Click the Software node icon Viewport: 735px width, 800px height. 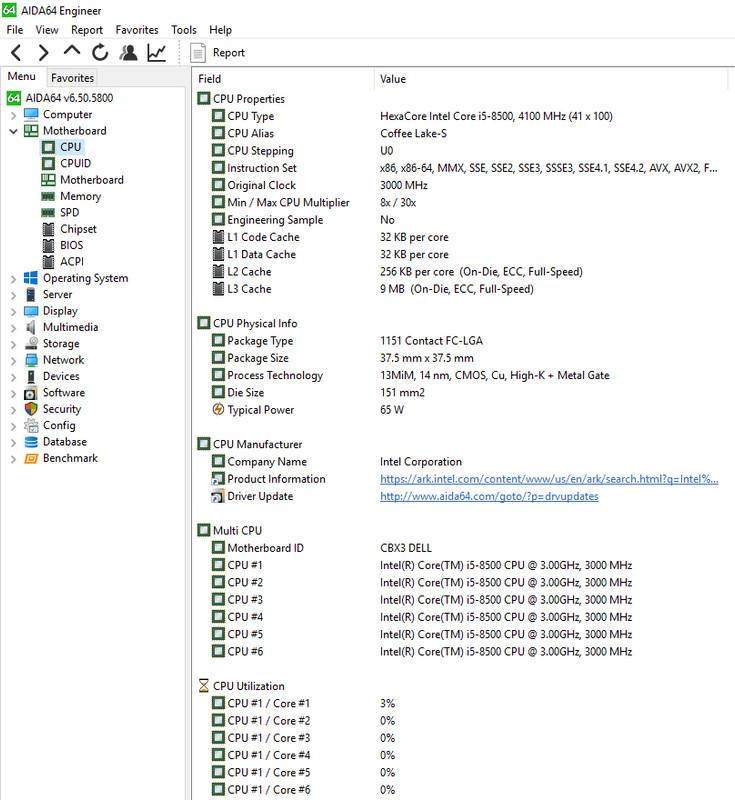coord(31,393)
